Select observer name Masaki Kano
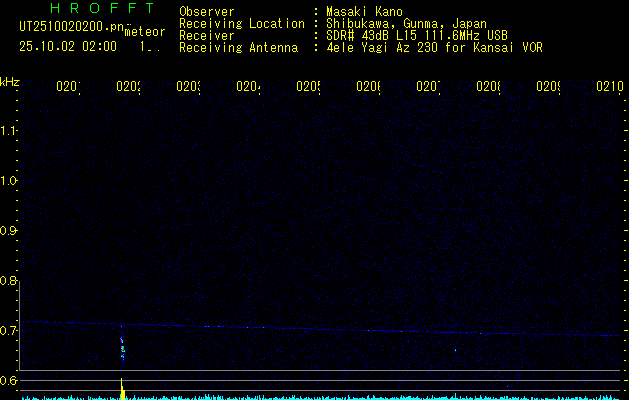 [364, 11]
